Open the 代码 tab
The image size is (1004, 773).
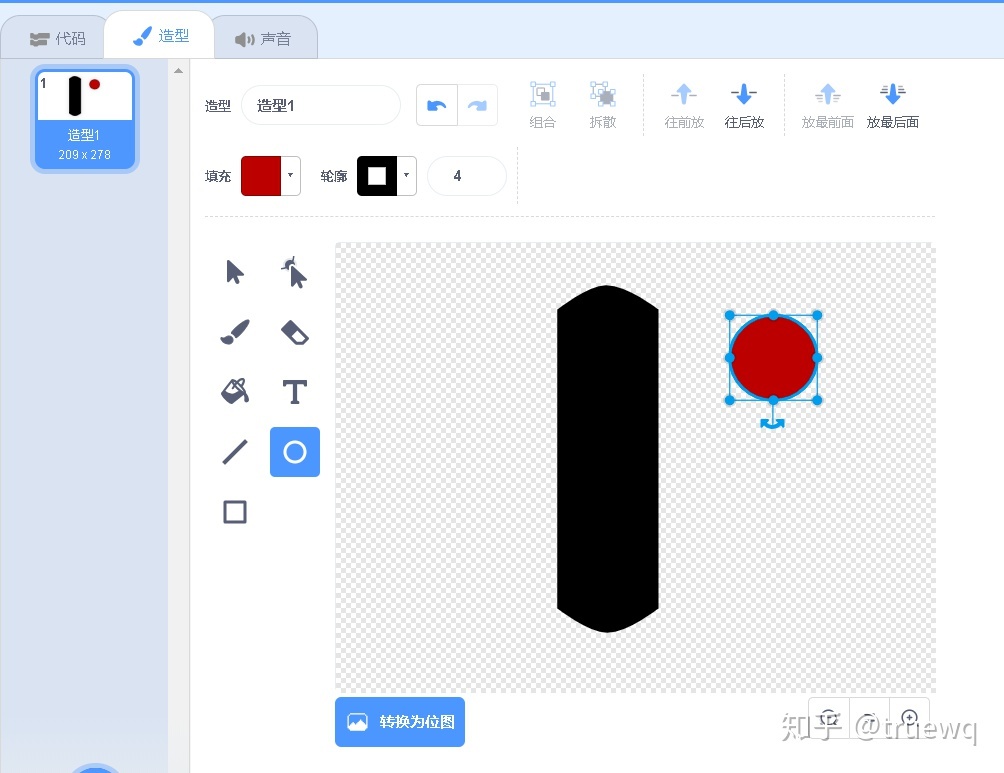click(57, 38)
